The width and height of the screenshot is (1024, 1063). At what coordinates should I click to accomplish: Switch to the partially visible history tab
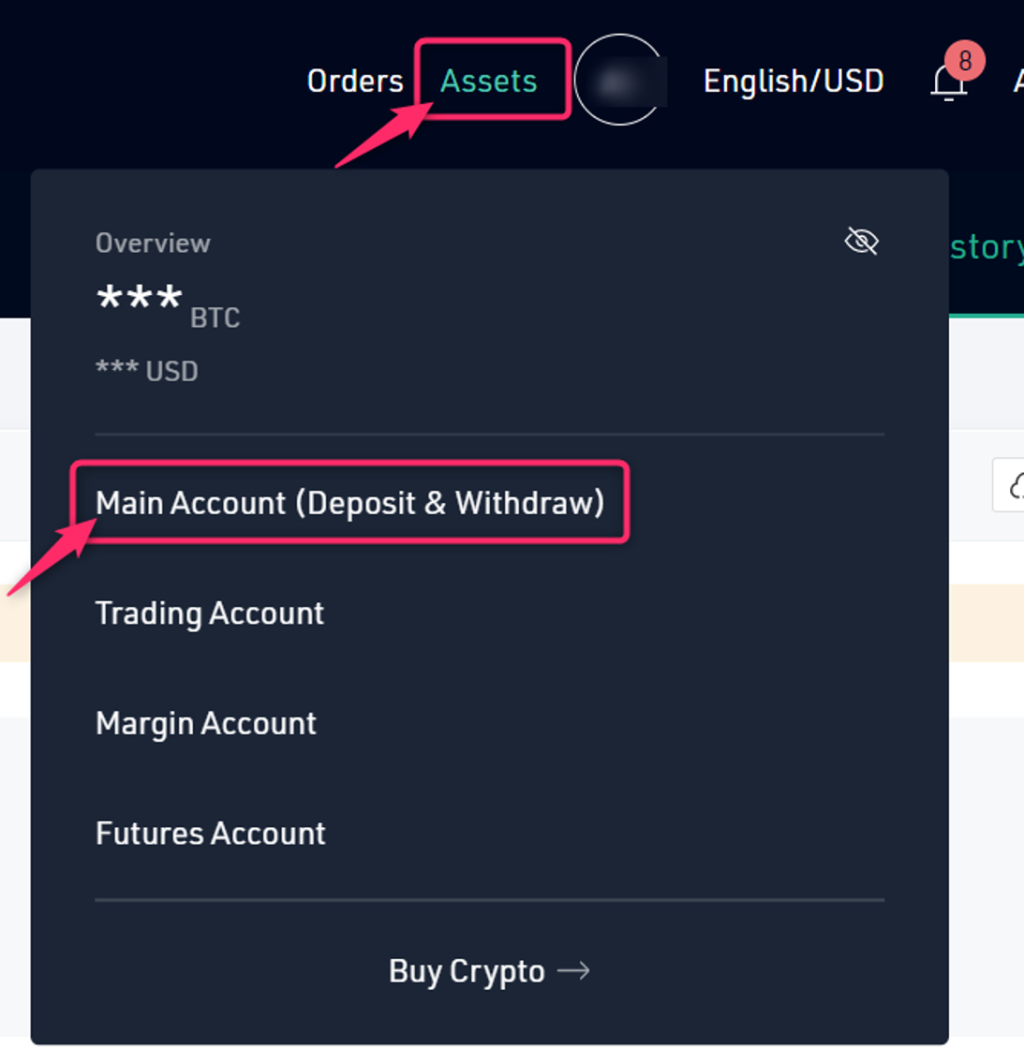coord(987,247)
